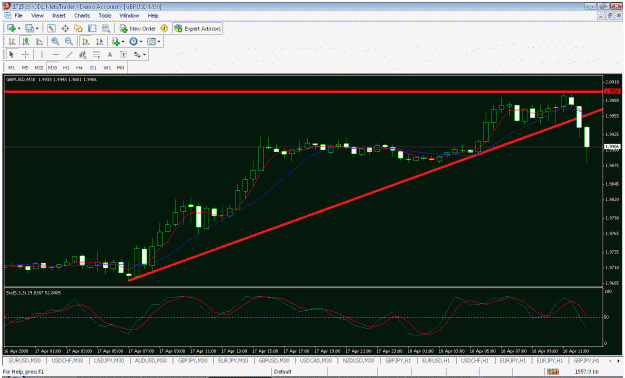Image resolution: width=625 pixels, height=378 pixels.
Task: Switch chart to bar chart type
Action: tap(12, 41)
